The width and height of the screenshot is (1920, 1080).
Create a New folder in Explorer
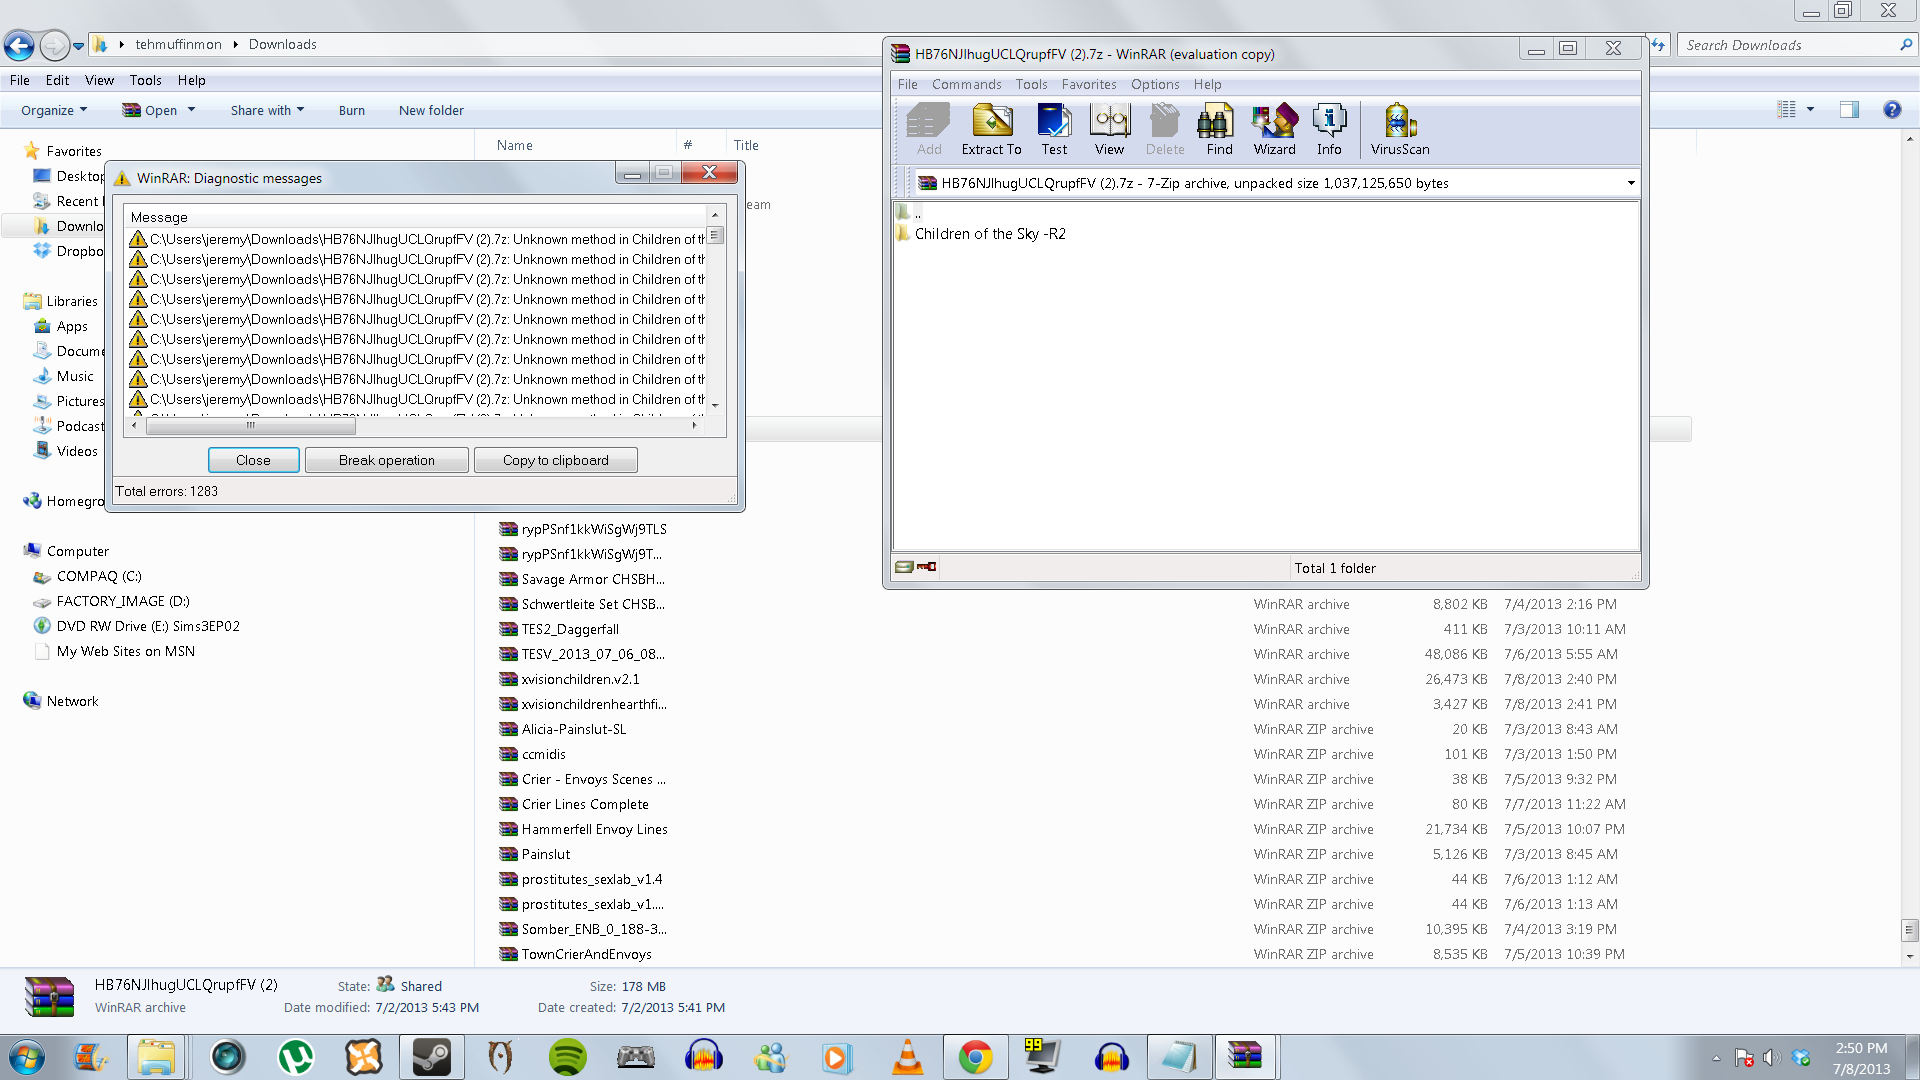click(x=431, y=110)
